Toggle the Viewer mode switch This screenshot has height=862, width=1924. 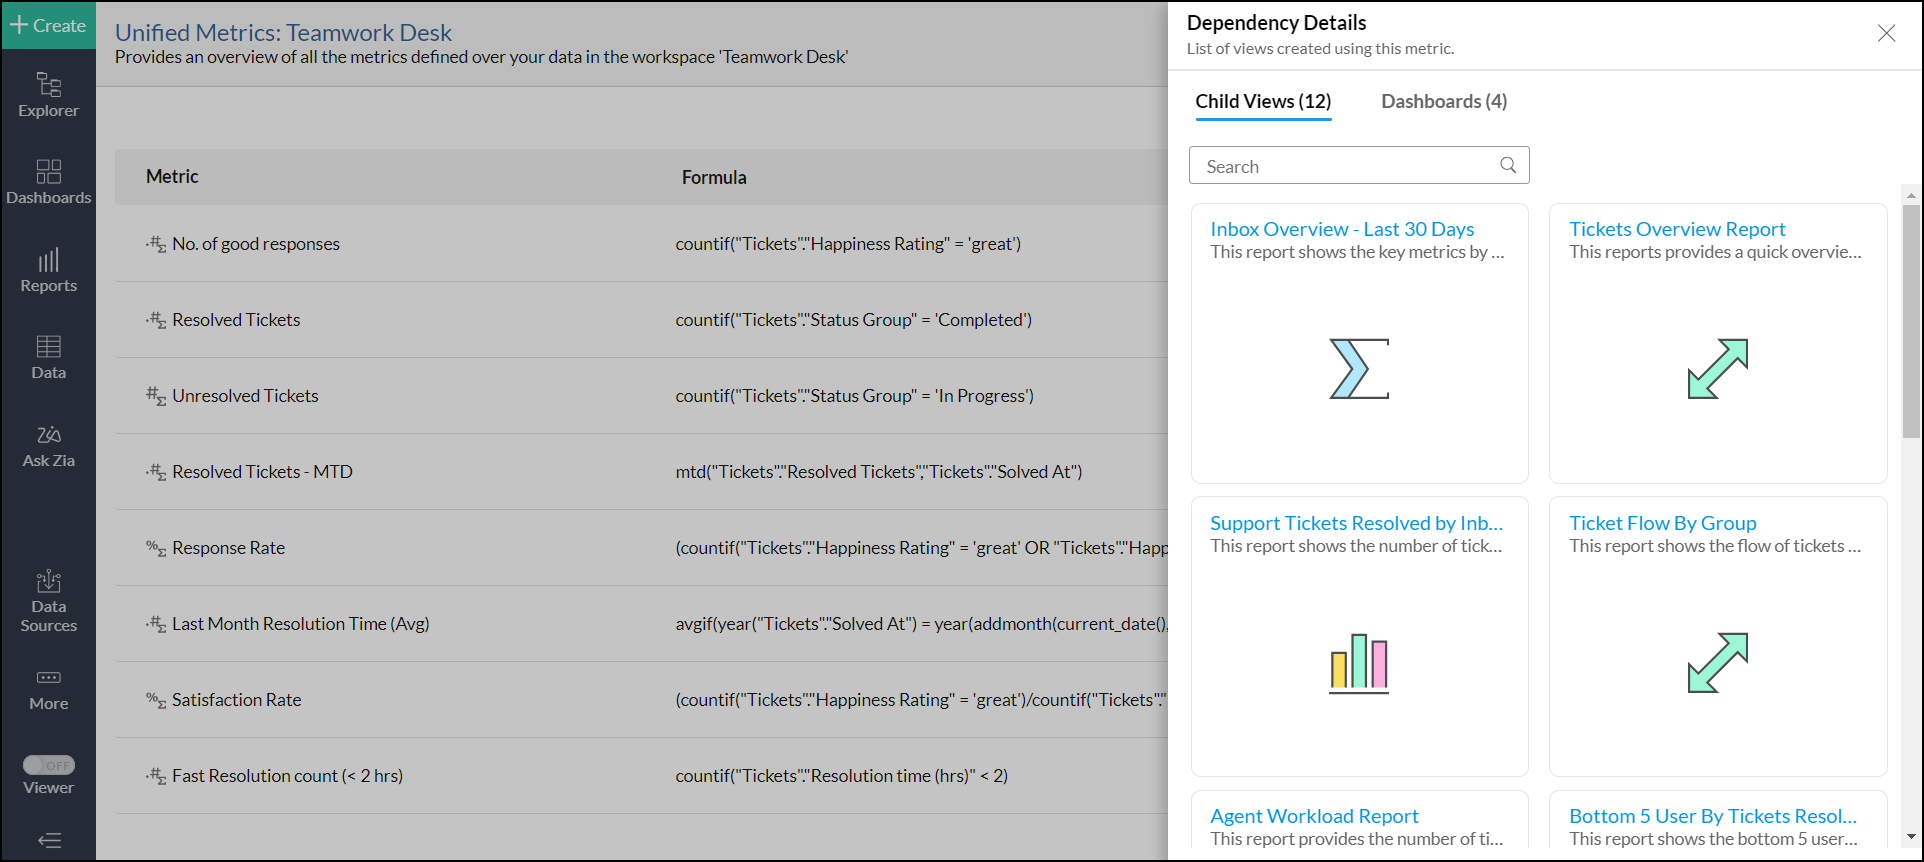pyautogui.click(x=49, y=765)
